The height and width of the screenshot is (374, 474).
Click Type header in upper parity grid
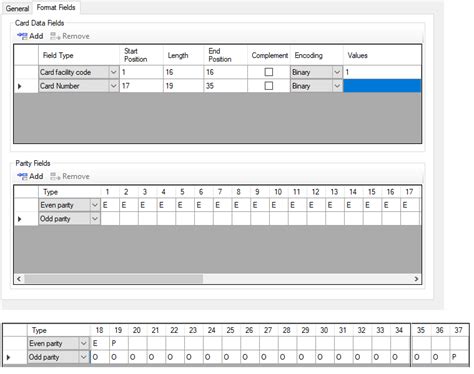click(x=69, y=192)
